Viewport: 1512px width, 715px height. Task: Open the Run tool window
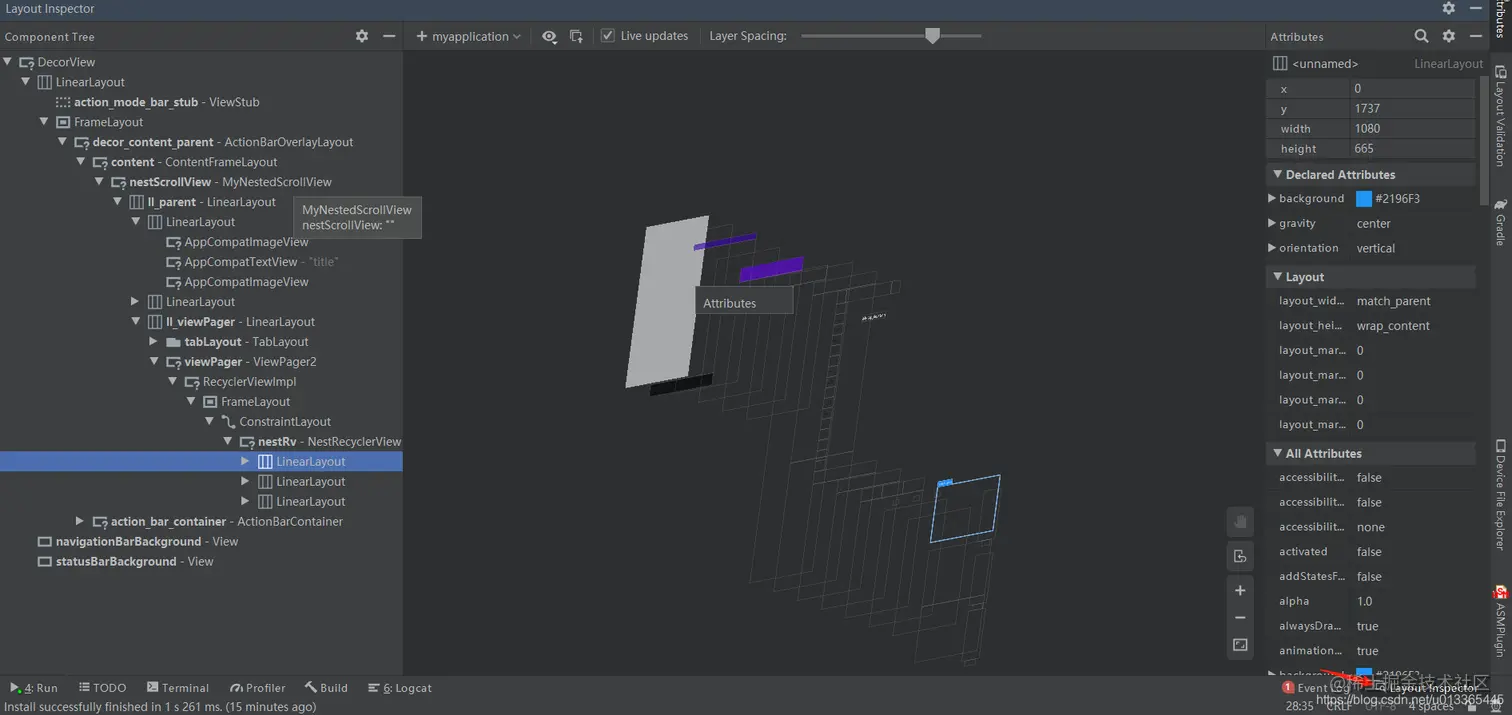click(x=34, y=688)
